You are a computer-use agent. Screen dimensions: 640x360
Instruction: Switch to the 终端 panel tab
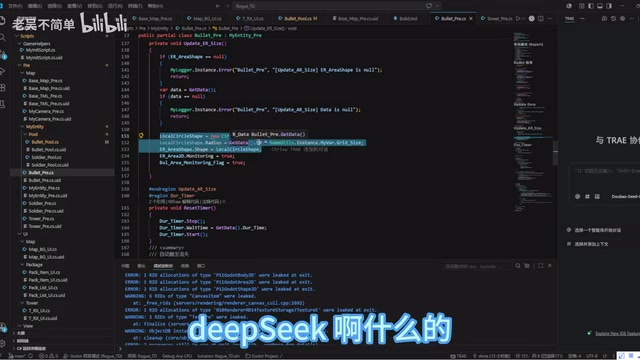[184, 266]
